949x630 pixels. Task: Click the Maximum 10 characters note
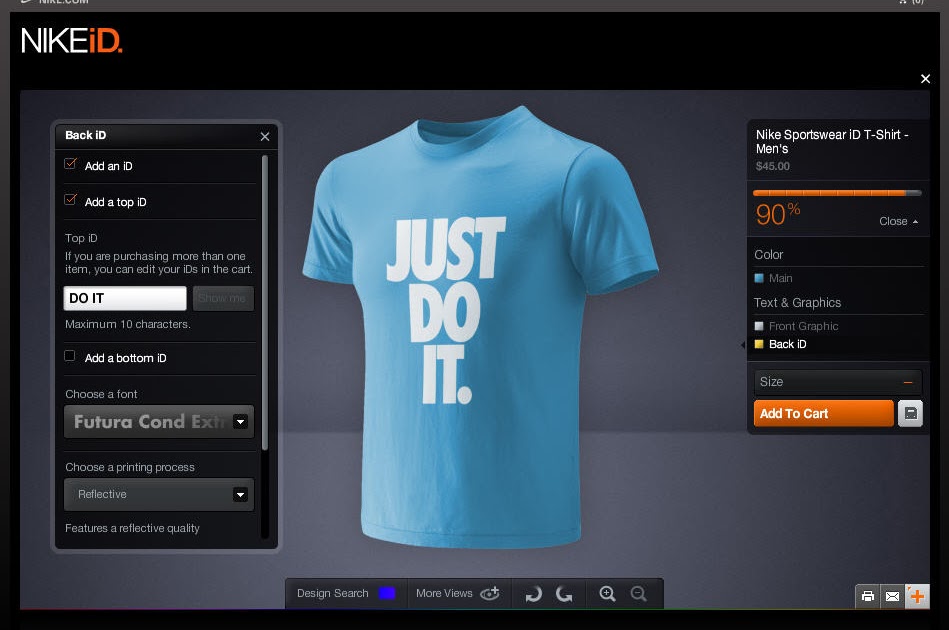coord(128,324)
